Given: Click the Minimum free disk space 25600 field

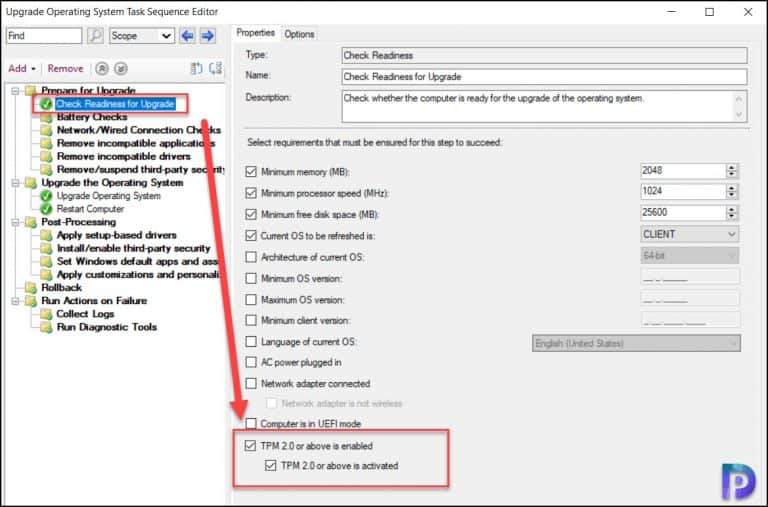Looking at the screenshot, I should coord(683,213).
